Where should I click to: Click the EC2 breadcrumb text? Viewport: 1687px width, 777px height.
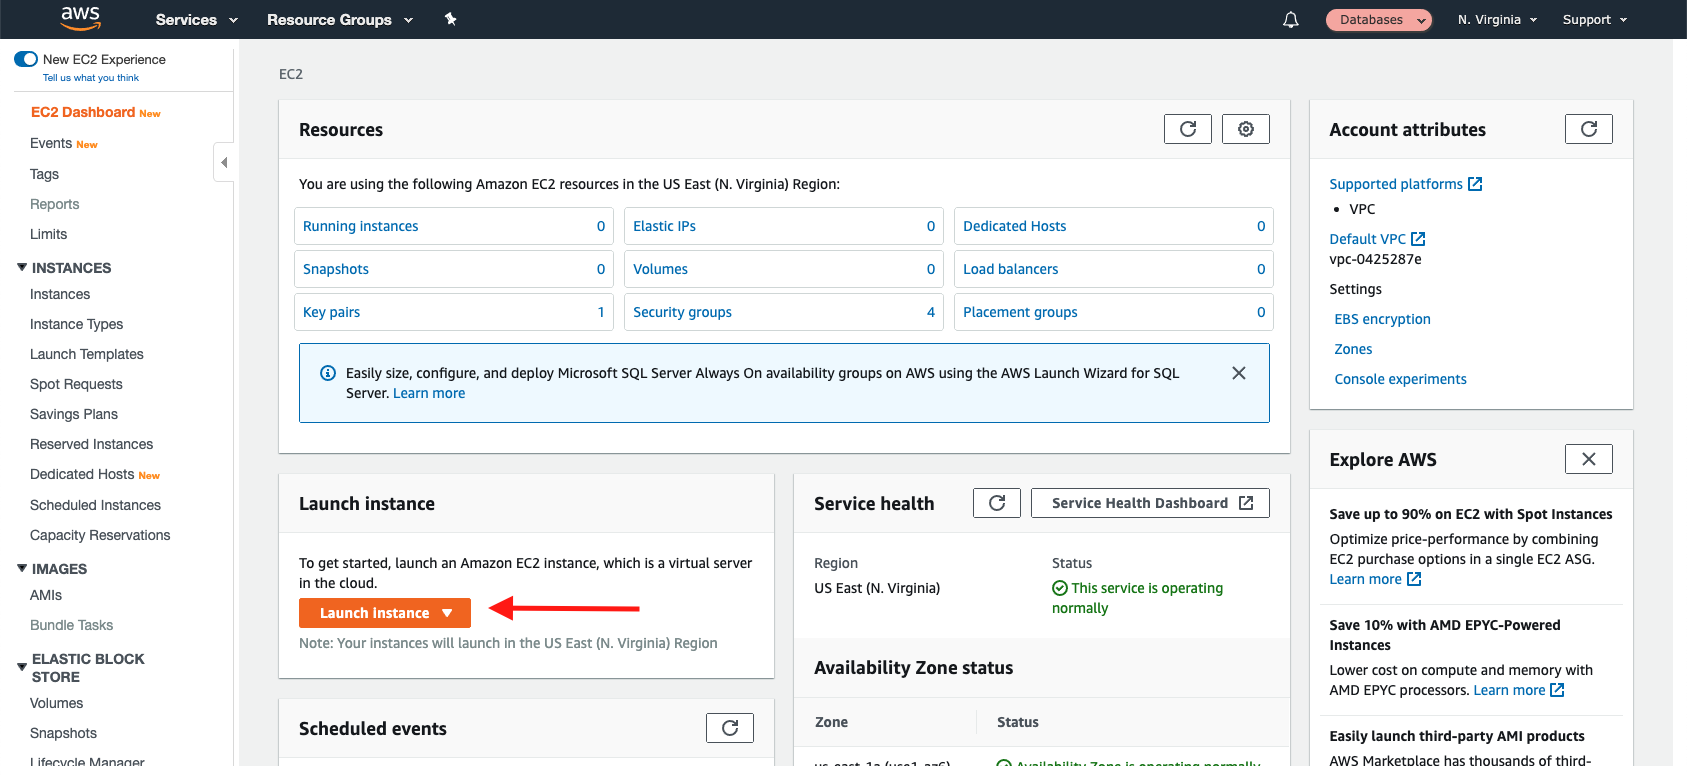(x=291, y=74)
